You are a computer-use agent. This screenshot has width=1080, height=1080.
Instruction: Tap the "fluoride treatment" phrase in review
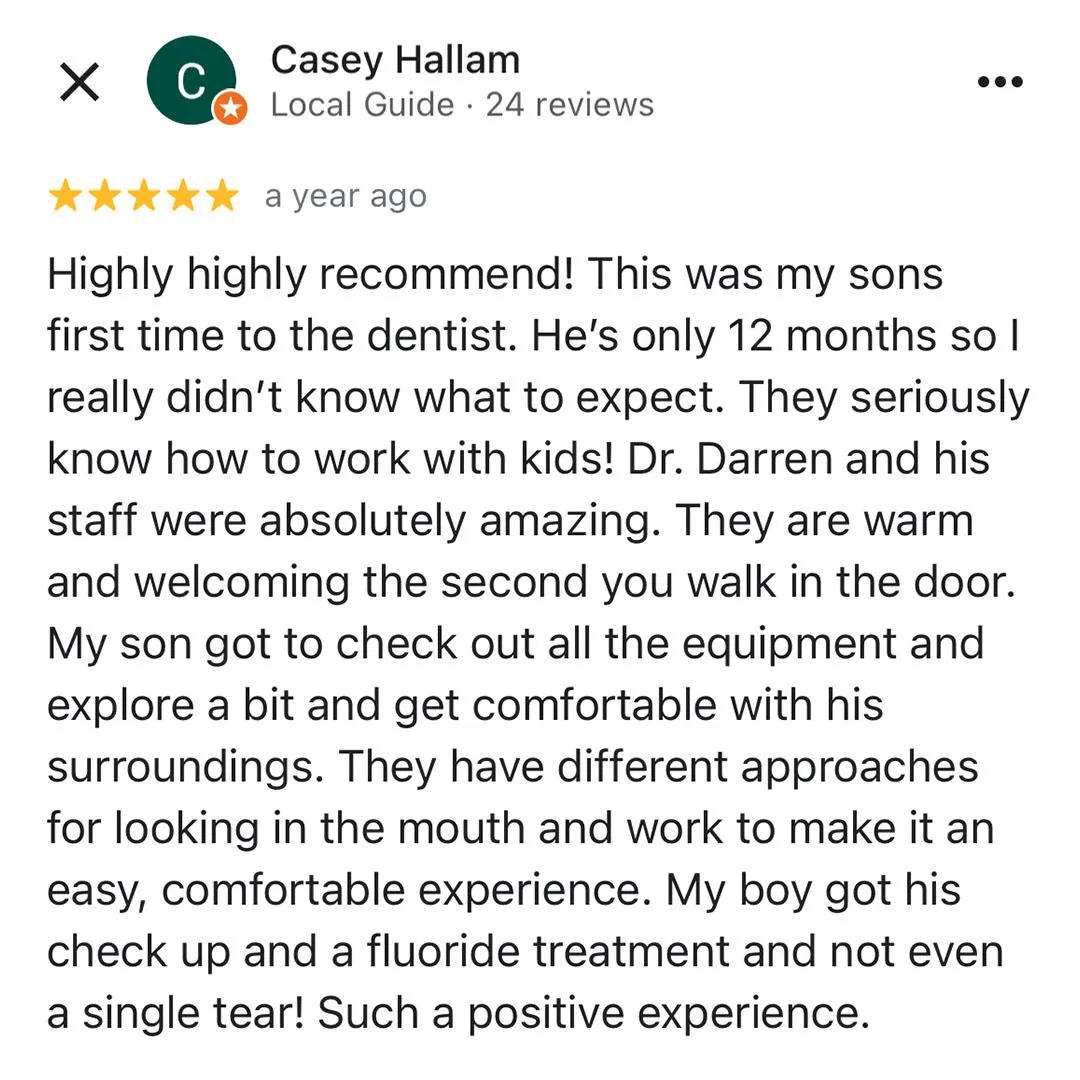click(x=547, y=951)
